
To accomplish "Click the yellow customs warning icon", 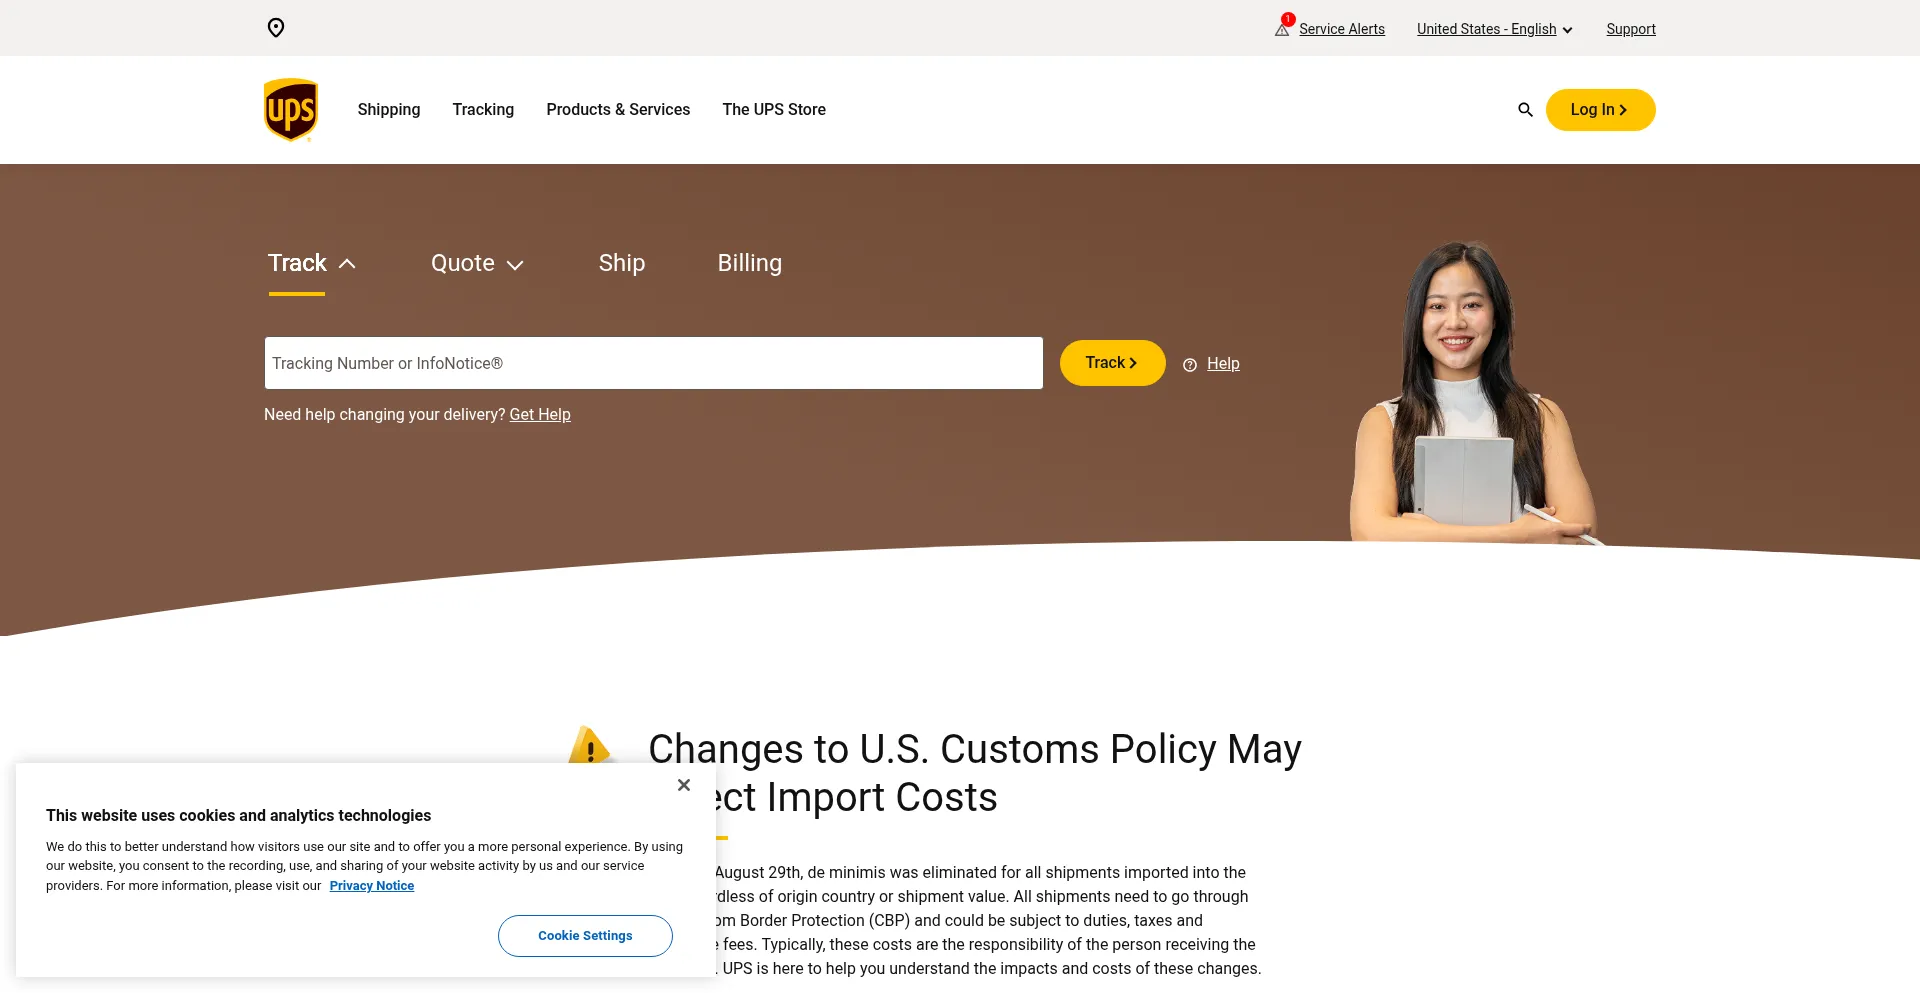I will 590,746.
